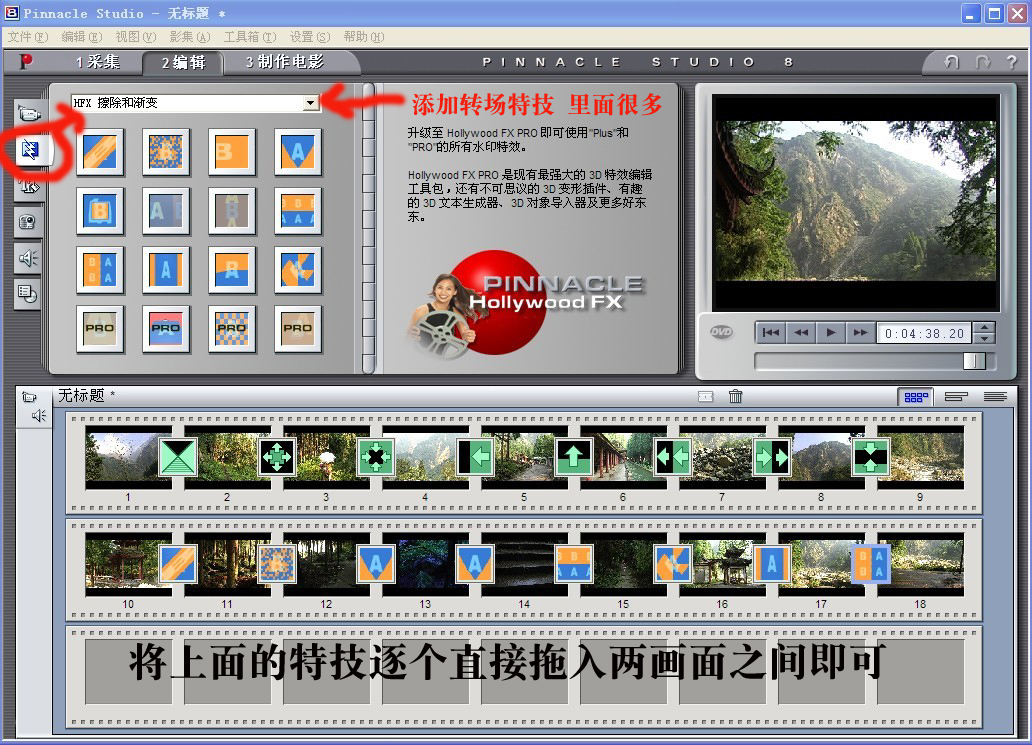The image size is (1032, 745).
Task: Open the transitions album tab
Action: point(30,150)
